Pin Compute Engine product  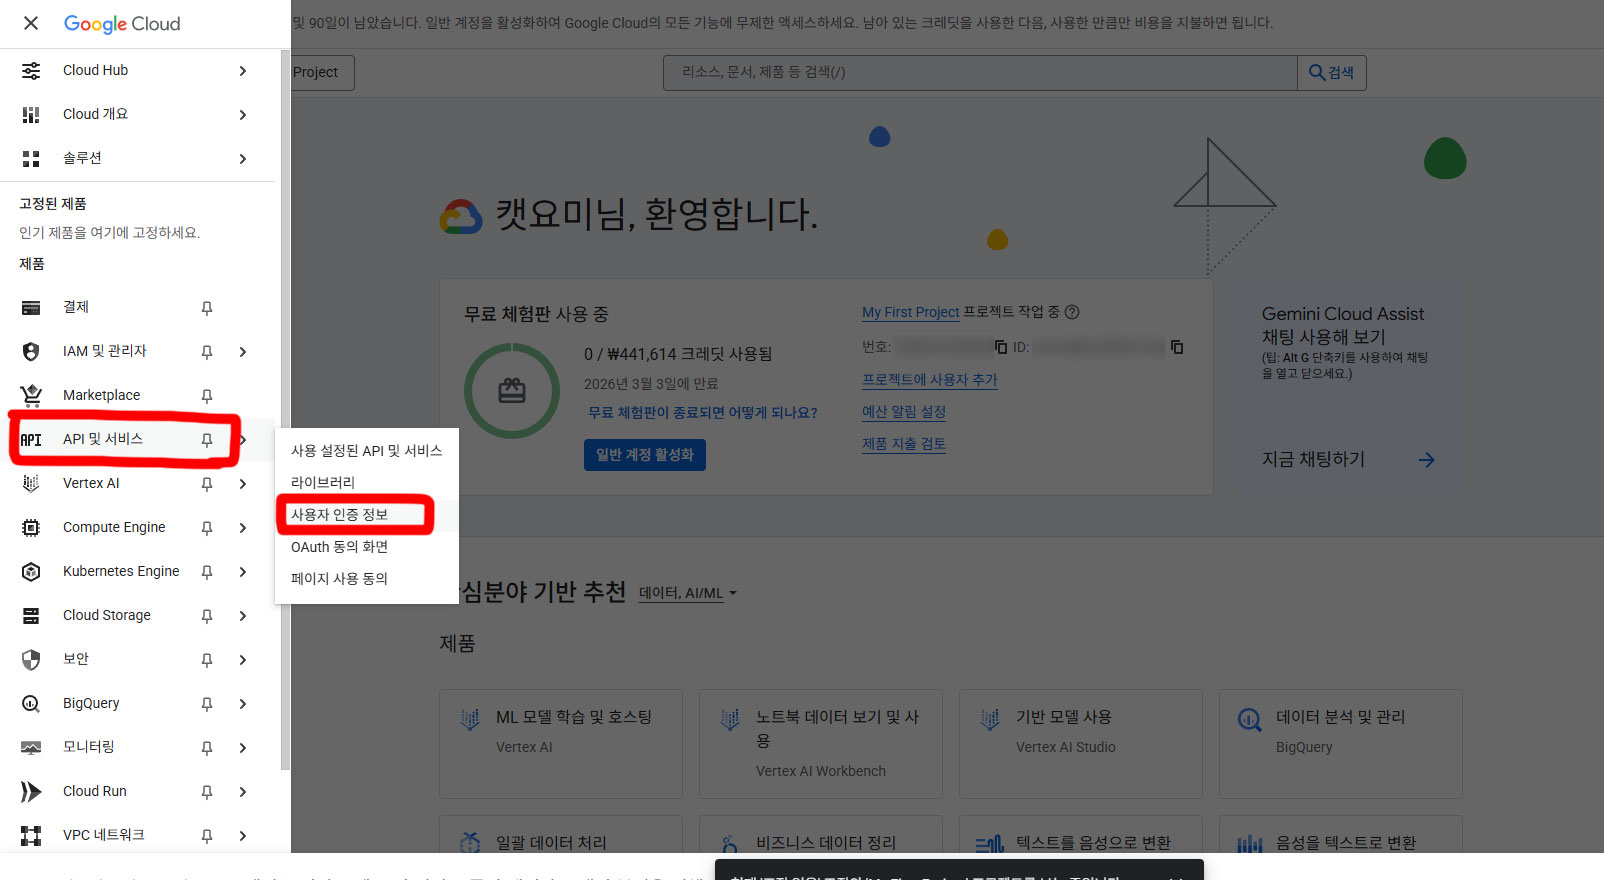[x=207, y=528]
